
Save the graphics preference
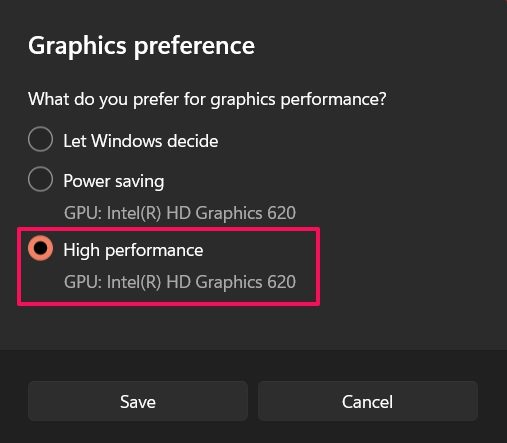[138, 401]
